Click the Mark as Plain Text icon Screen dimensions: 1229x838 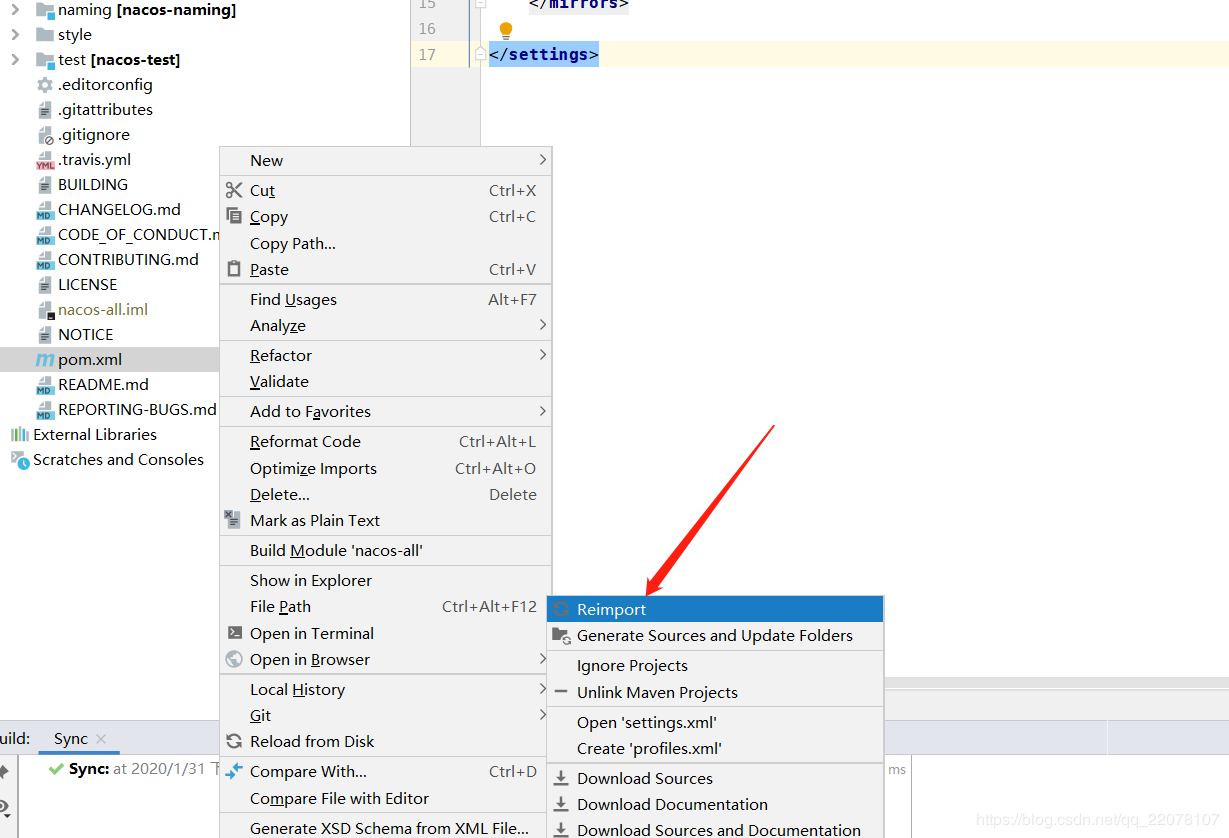coord(233,519)
